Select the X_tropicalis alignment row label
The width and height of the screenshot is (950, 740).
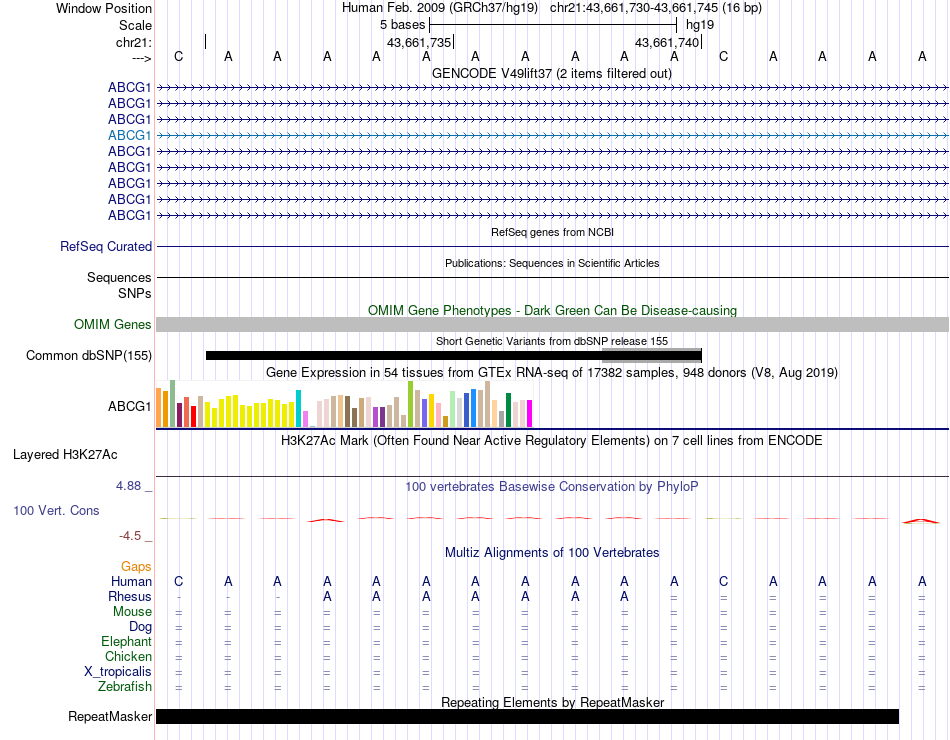[x=118, y=672]
